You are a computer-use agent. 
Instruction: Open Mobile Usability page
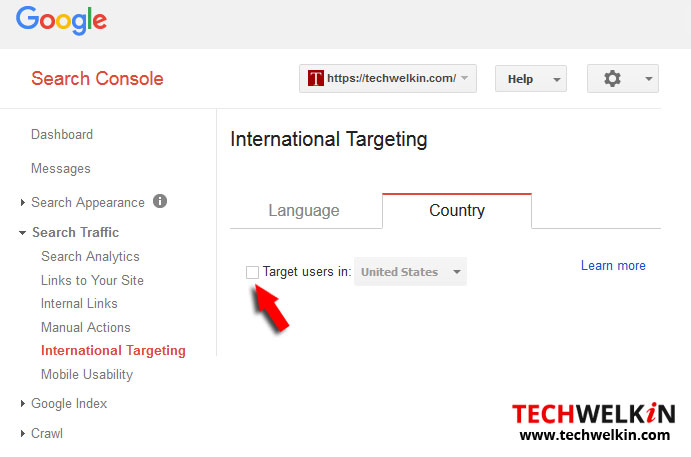tap(87, 375)
